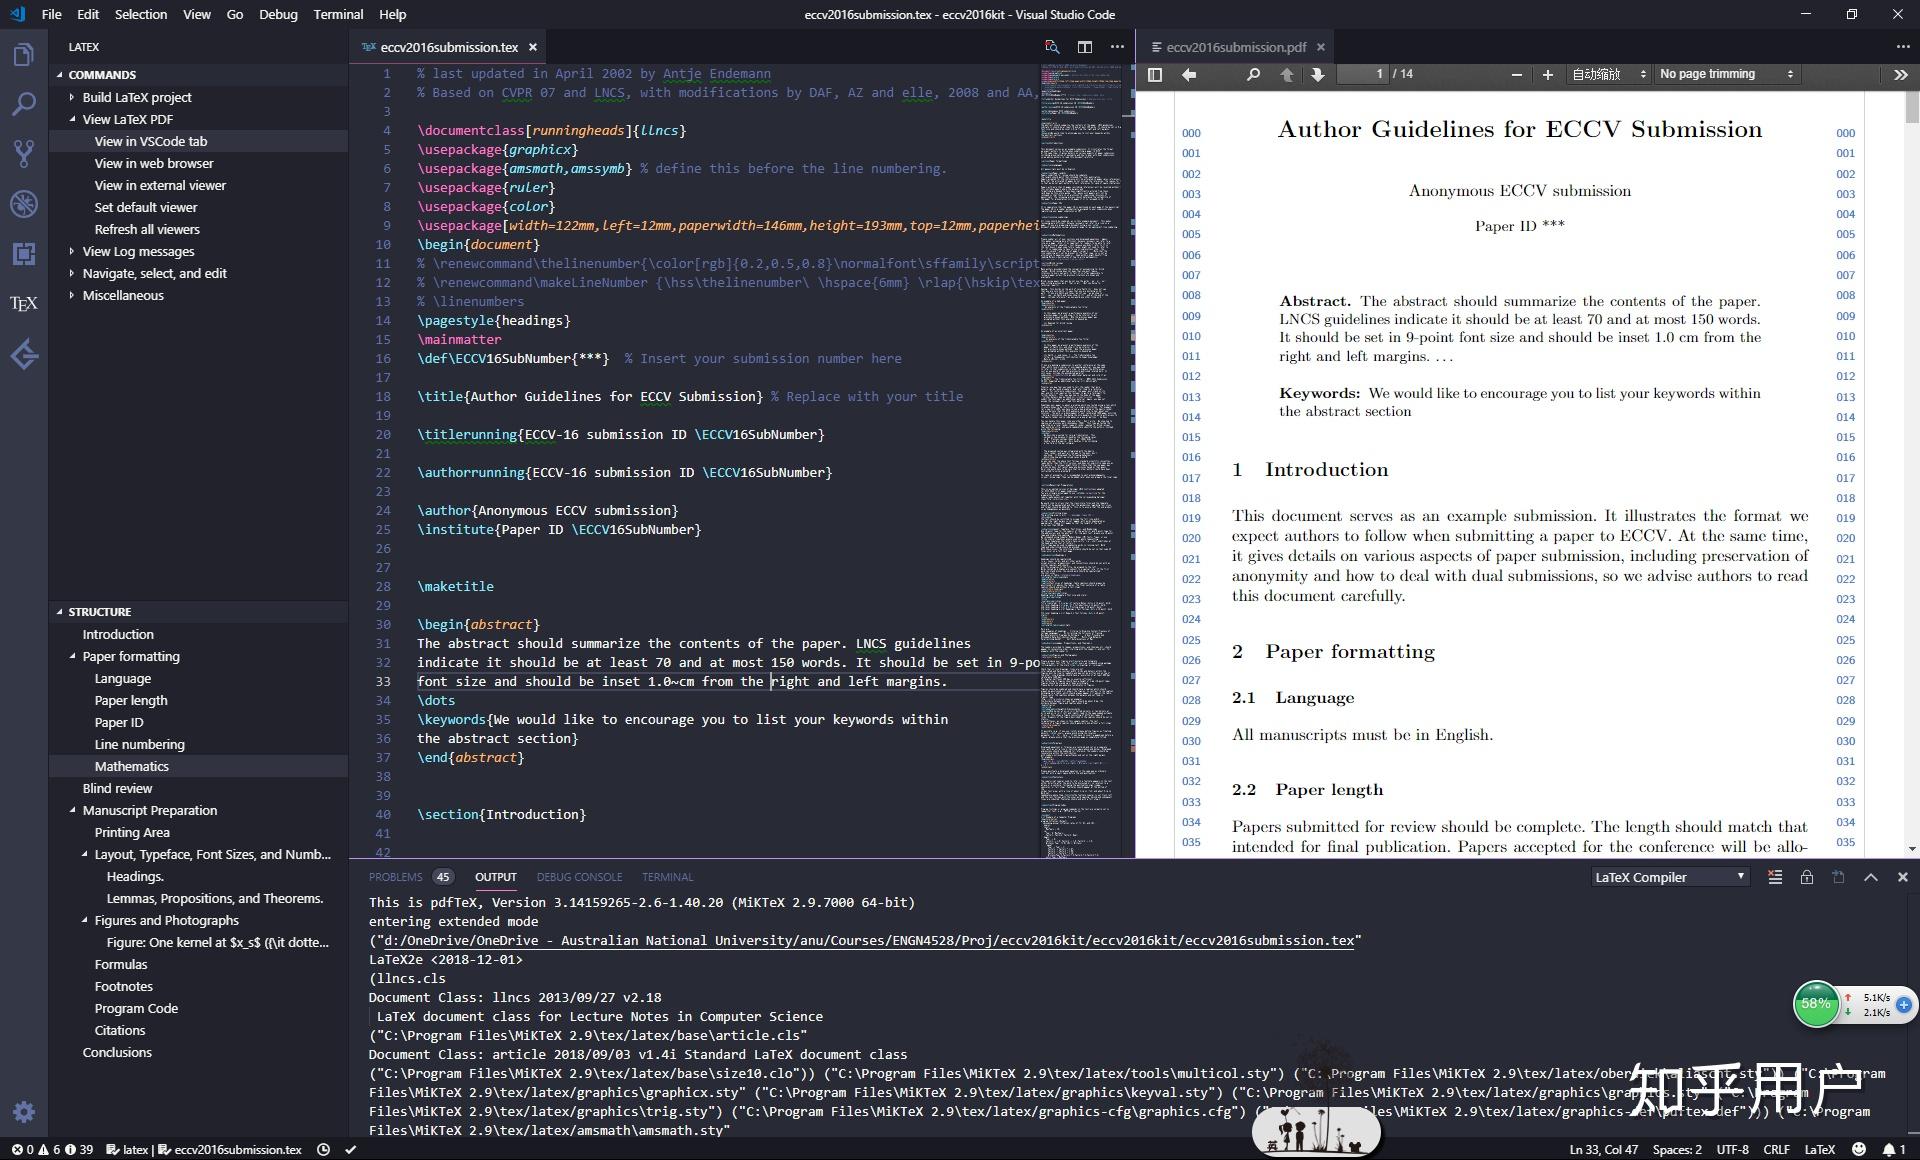1920x1160 pixels.
Task: Open the Extensions view icon
Action: [x=24, y=254]
